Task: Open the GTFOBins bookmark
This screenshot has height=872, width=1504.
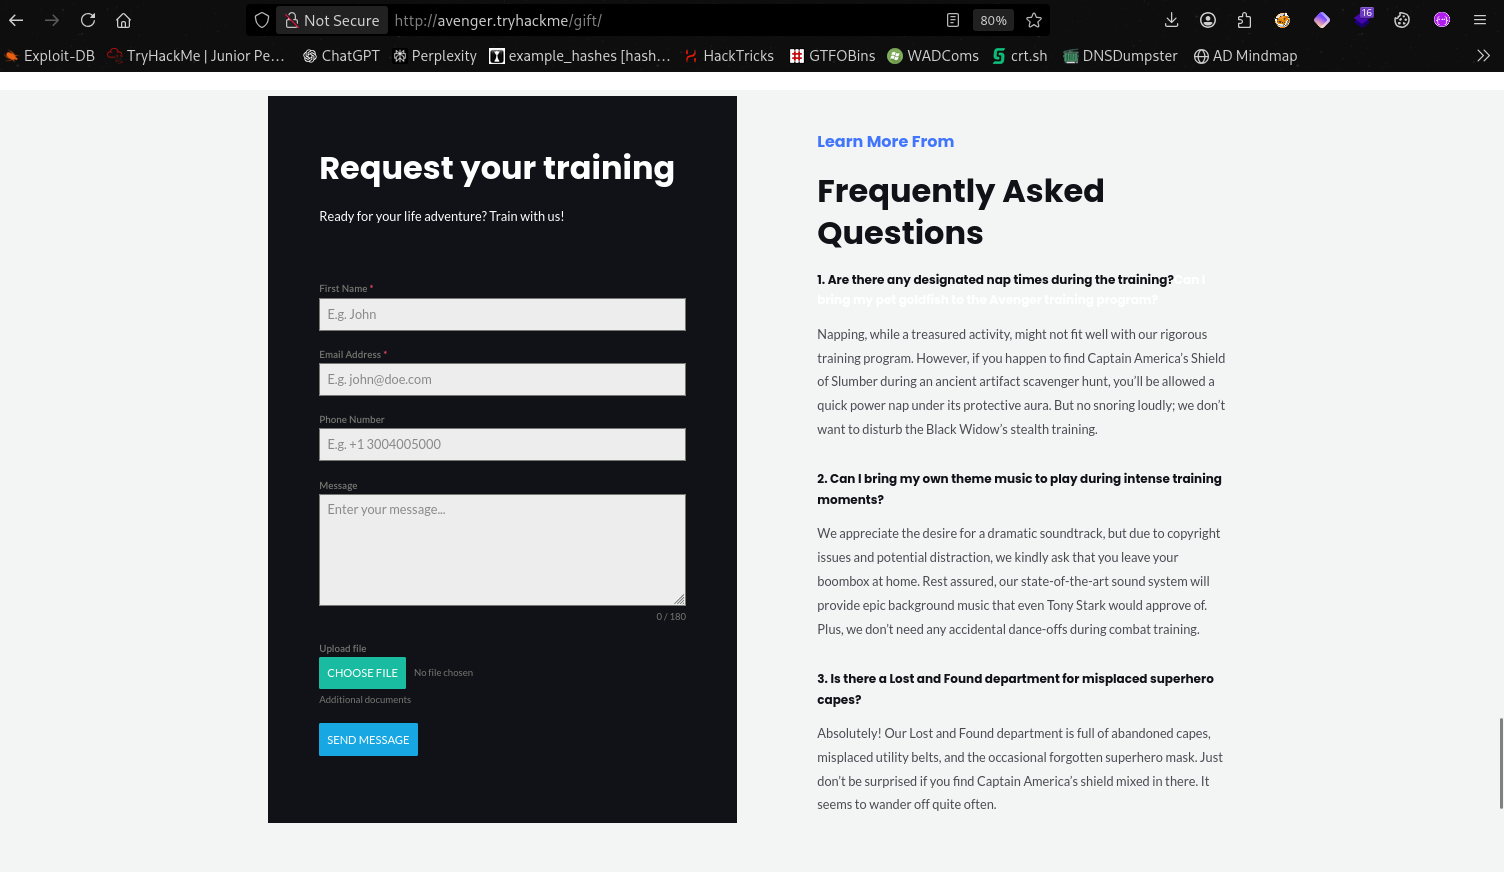Action: tap(832, 56)
